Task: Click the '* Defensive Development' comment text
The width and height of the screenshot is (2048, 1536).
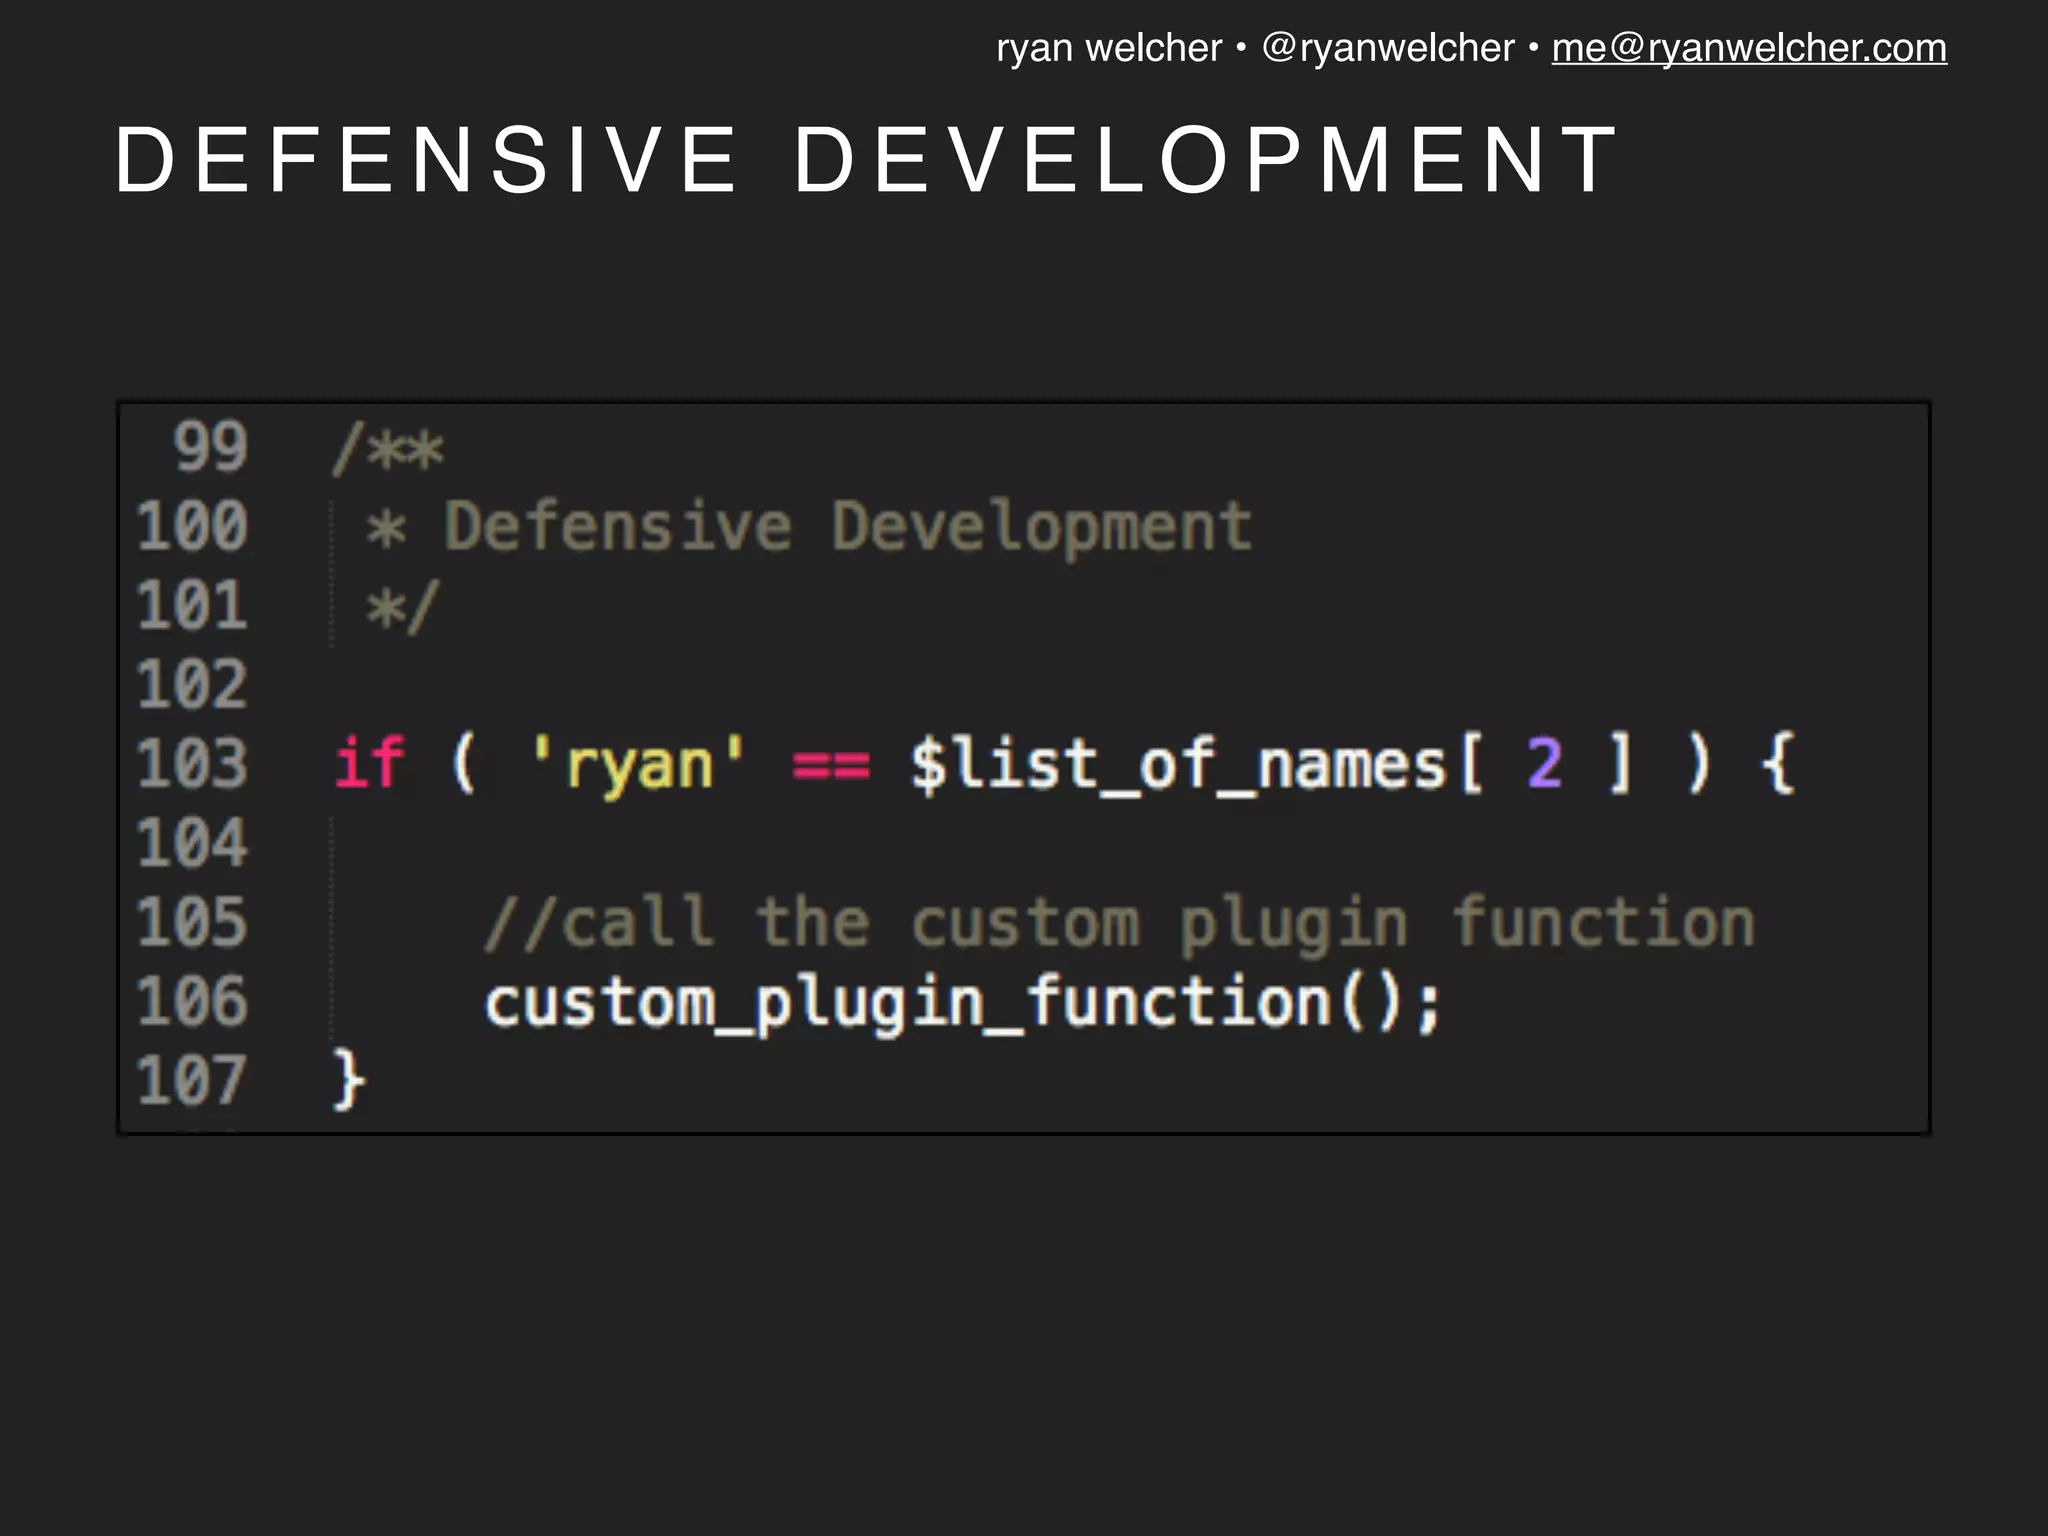Action: coord(808,527)
